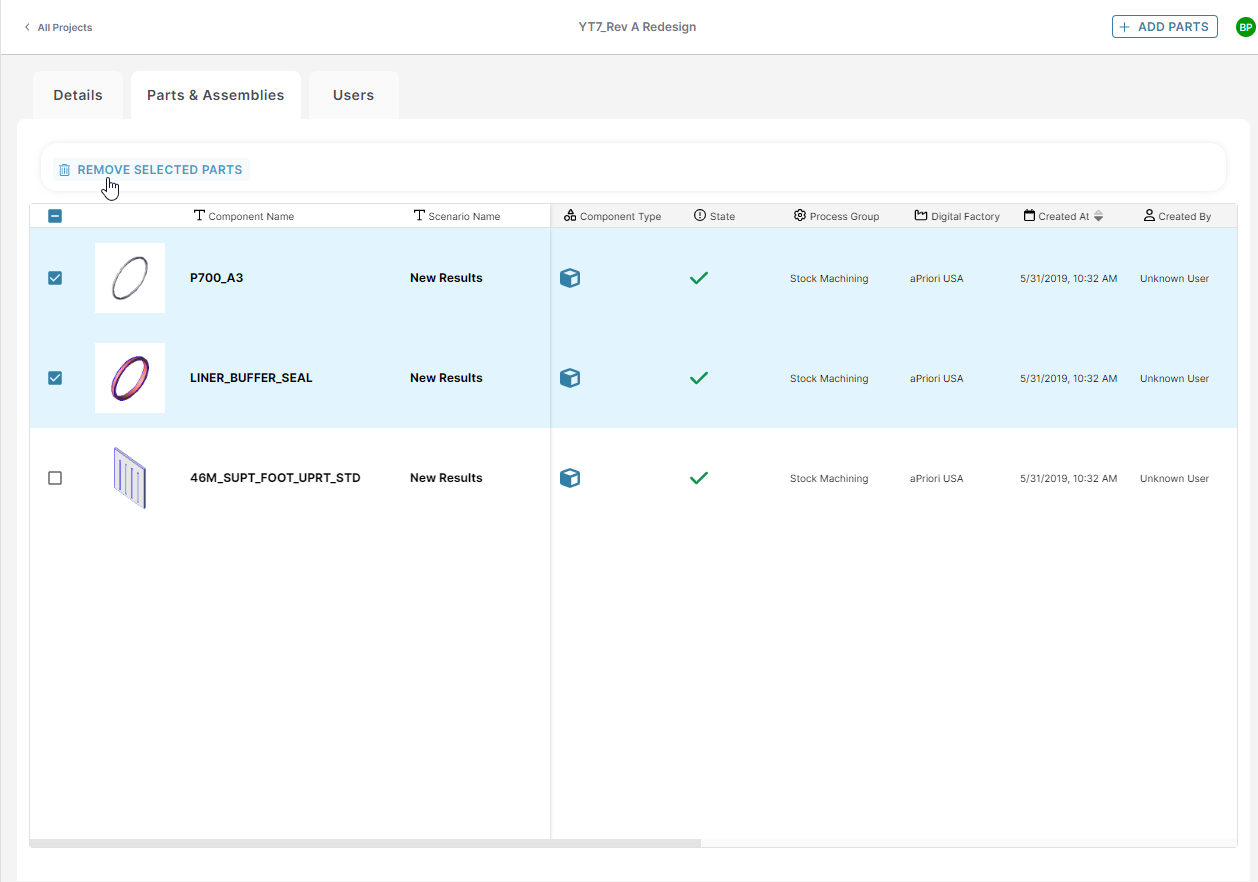The width and height of the screenshot is (1258, 882).
Task: Click the Process Group gear column header
Action: tap(836, 216)
